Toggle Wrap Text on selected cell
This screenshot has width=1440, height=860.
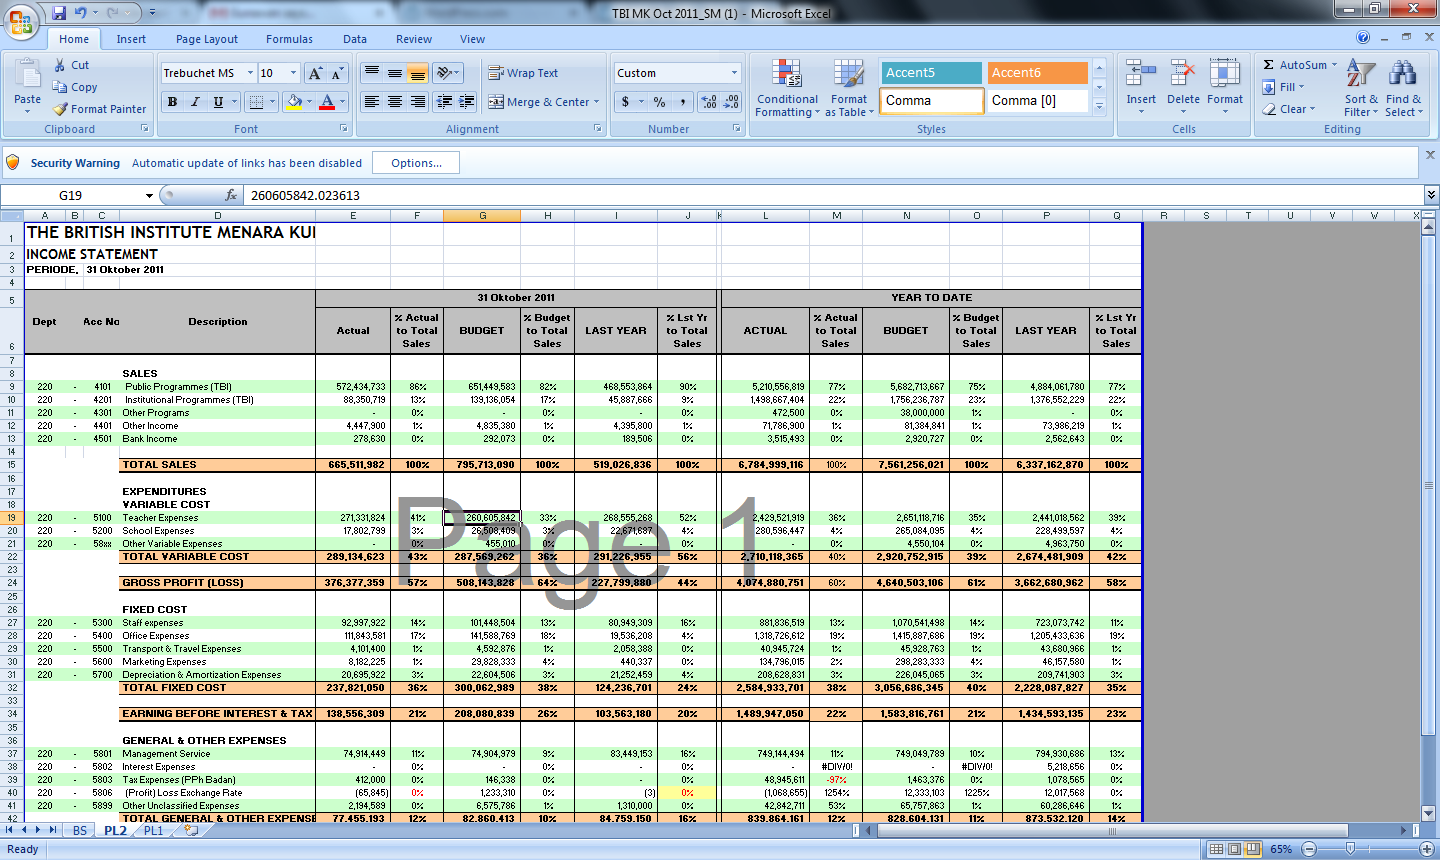(x=523, y=73)
